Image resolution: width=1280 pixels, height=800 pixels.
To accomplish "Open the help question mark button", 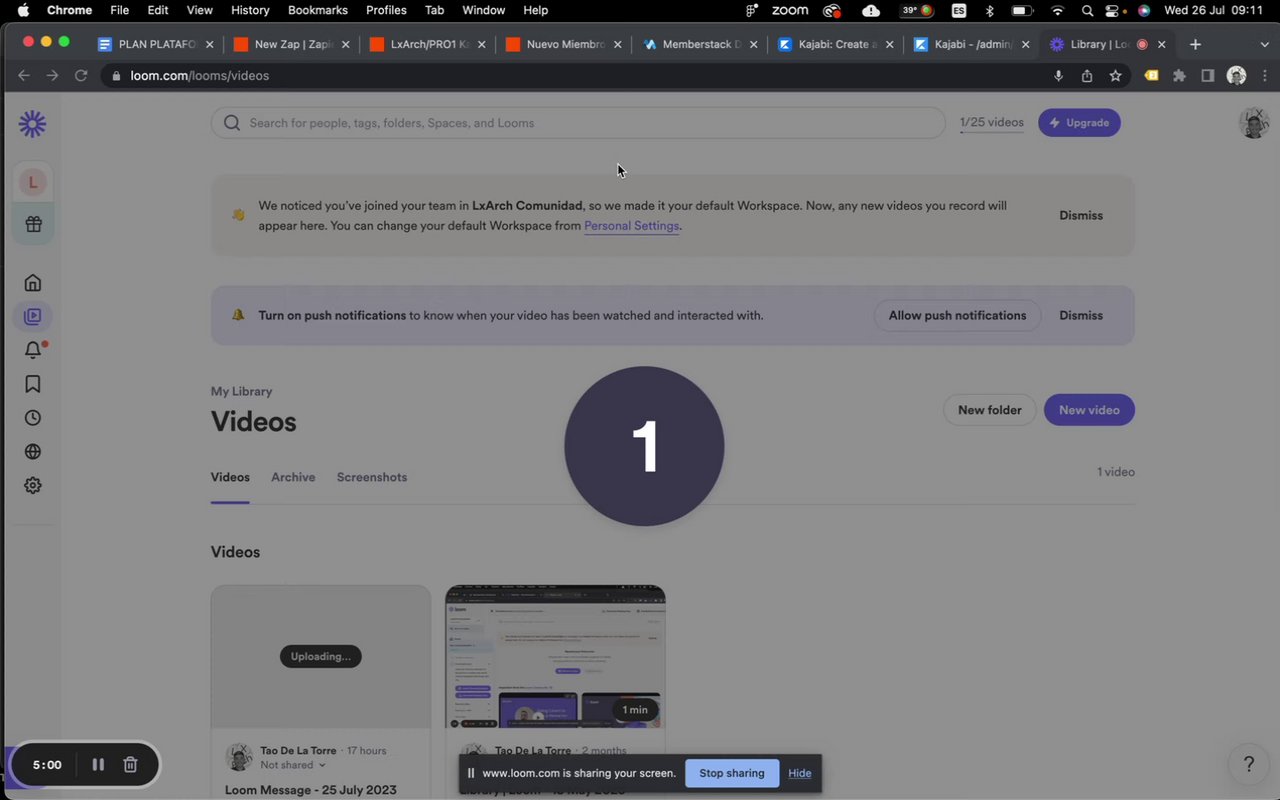I will pyautogui.click(x=1248, y=765).
